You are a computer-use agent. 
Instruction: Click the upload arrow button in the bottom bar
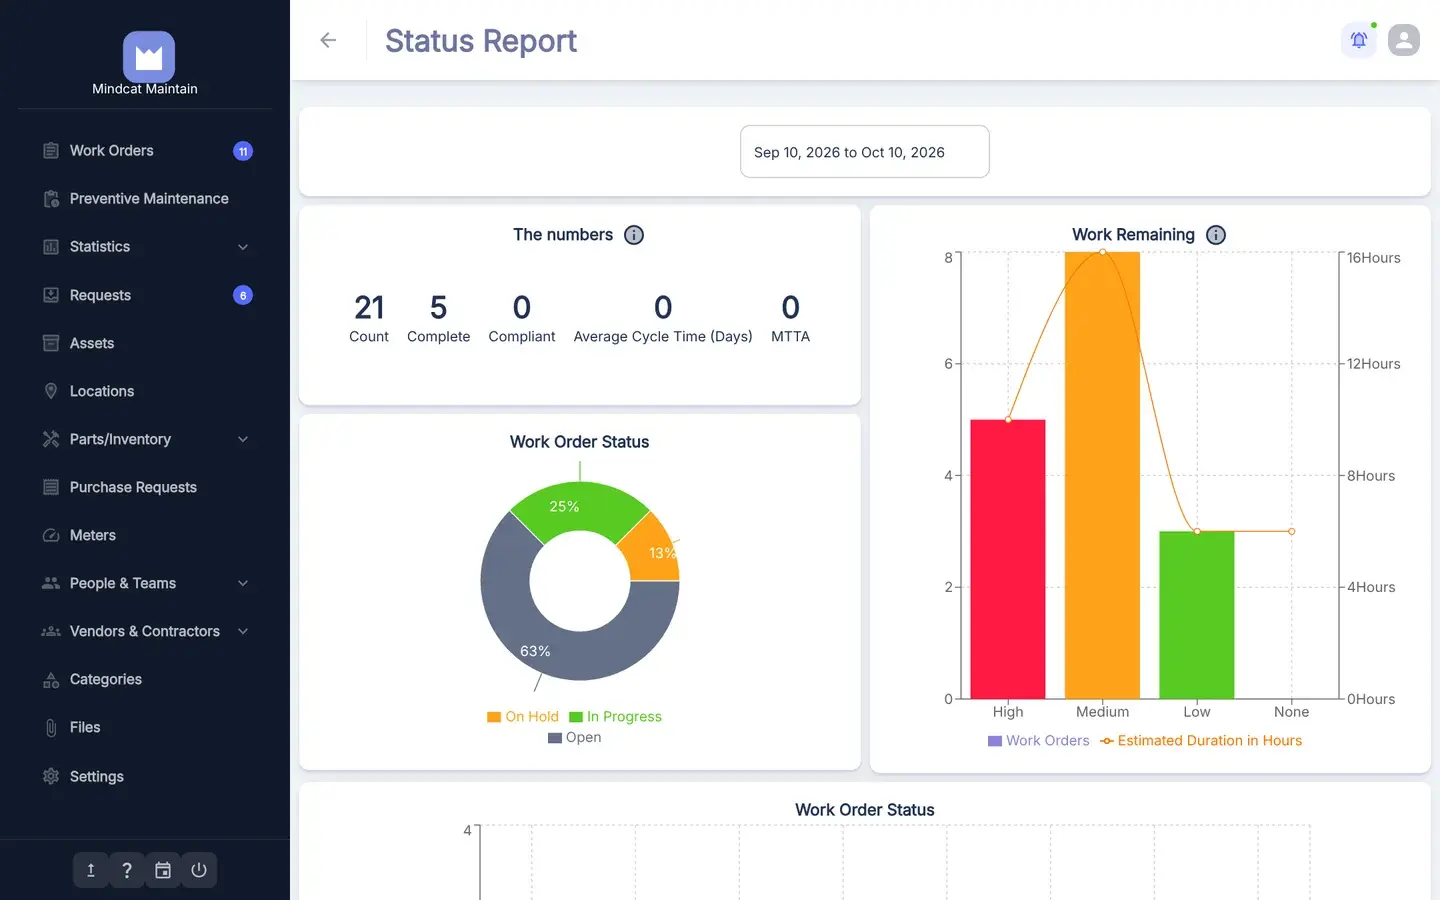(91, 870)
